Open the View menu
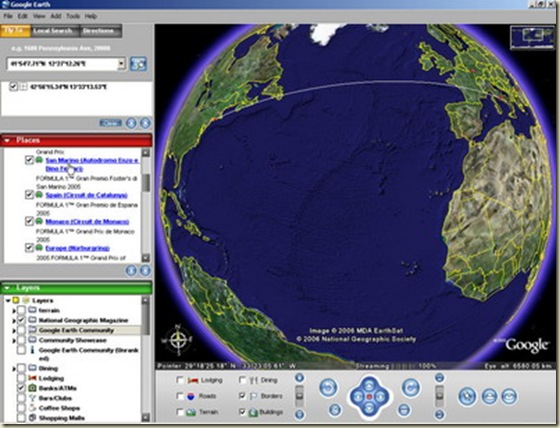This screenshot has height=428, width=560. (39, 16)
